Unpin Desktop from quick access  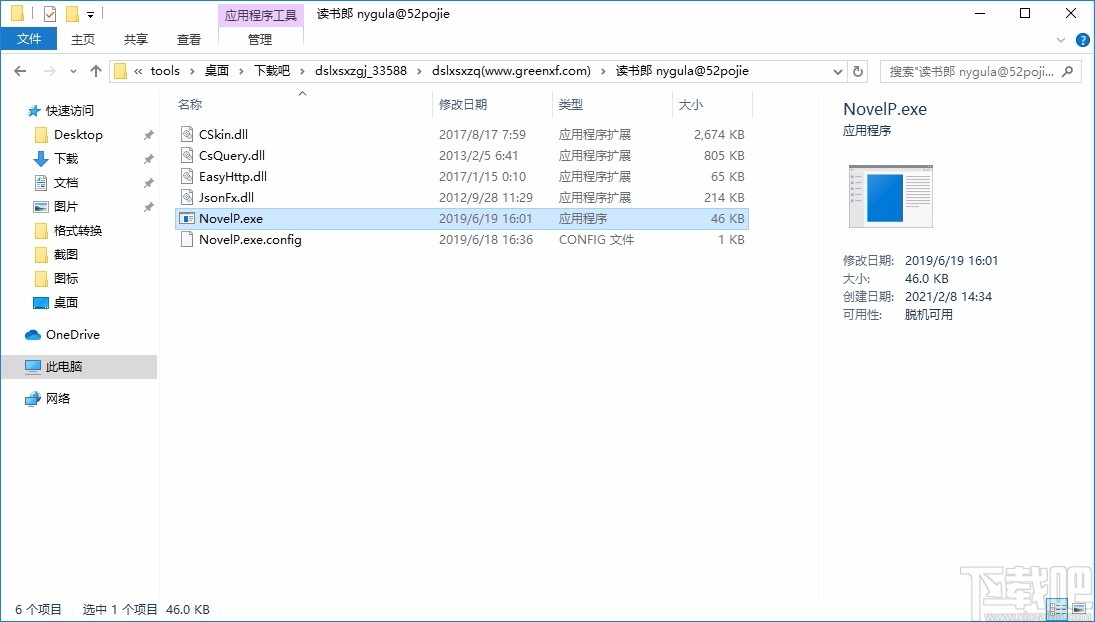click(x=147, y=134)
